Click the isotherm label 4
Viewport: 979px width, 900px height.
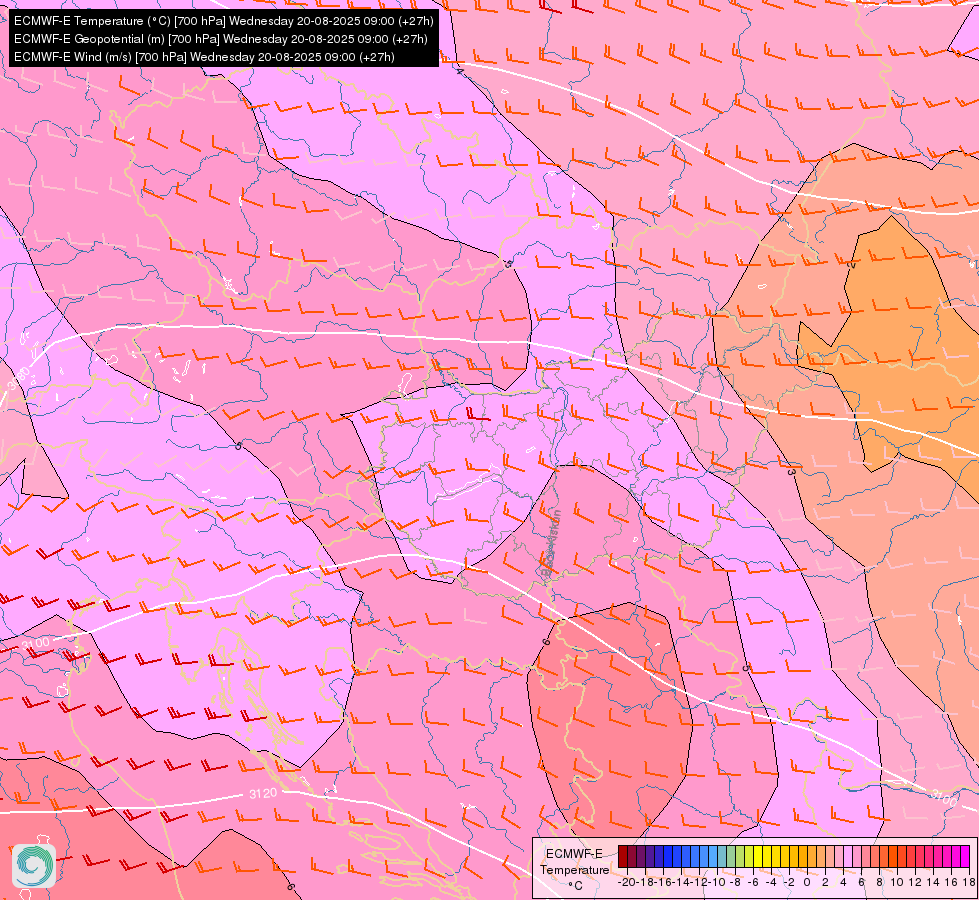tap(460, 70)
